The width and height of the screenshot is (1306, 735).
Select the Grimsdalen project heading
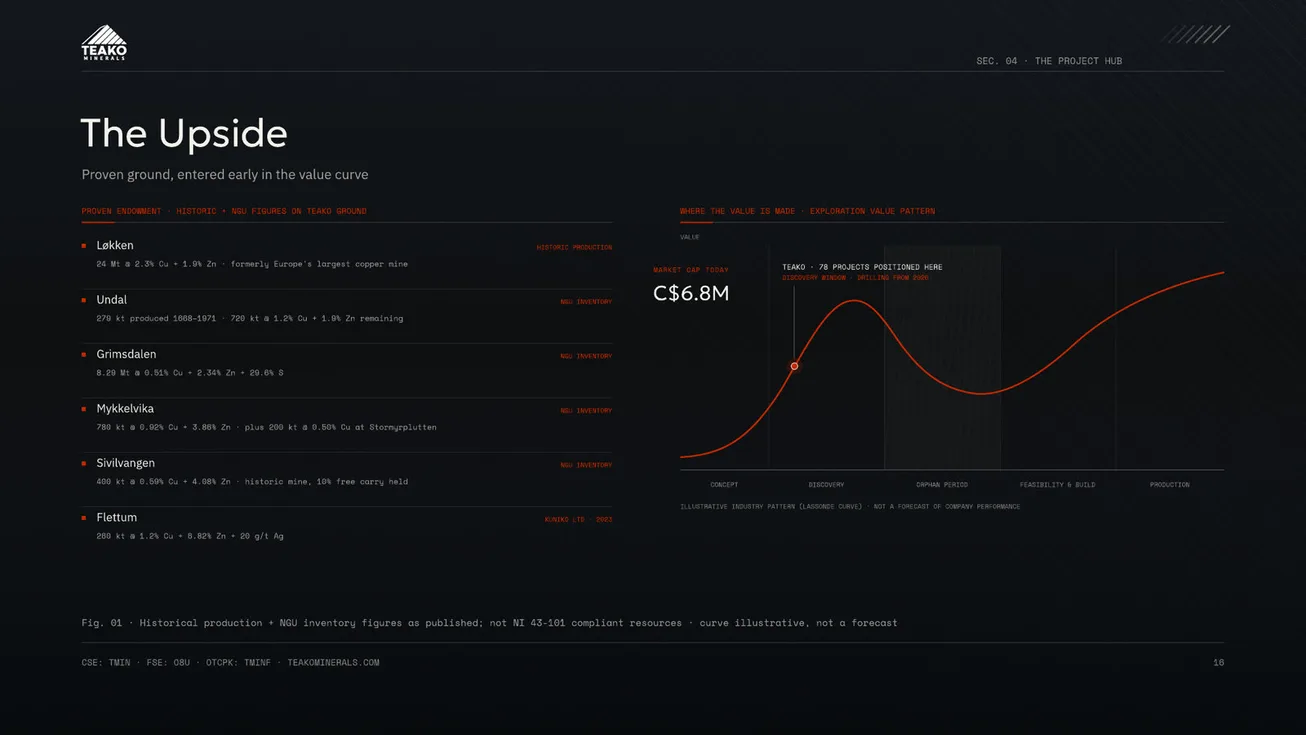[x=126, y=354]
